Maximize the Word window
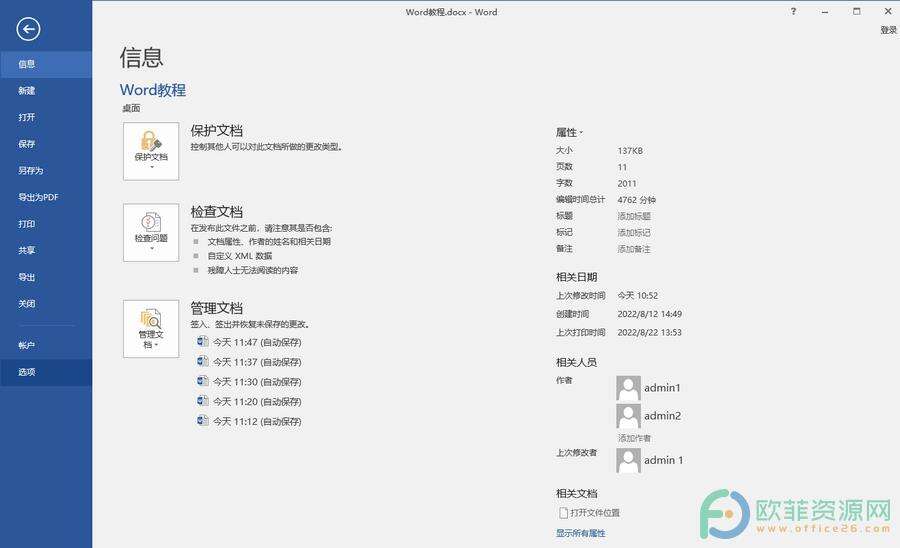The image size is (900, 548). (x=856, y=11)
